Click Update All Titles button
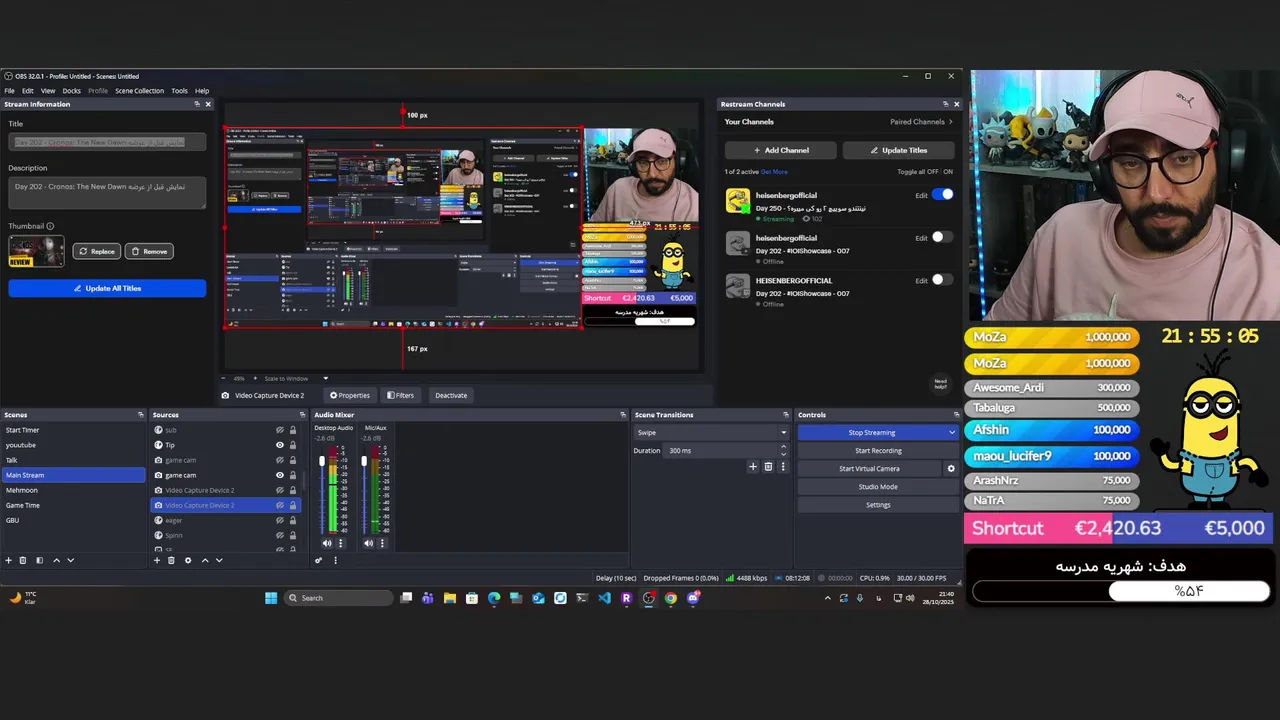This screenshot has height=720, width=1280. pos(107,288)
